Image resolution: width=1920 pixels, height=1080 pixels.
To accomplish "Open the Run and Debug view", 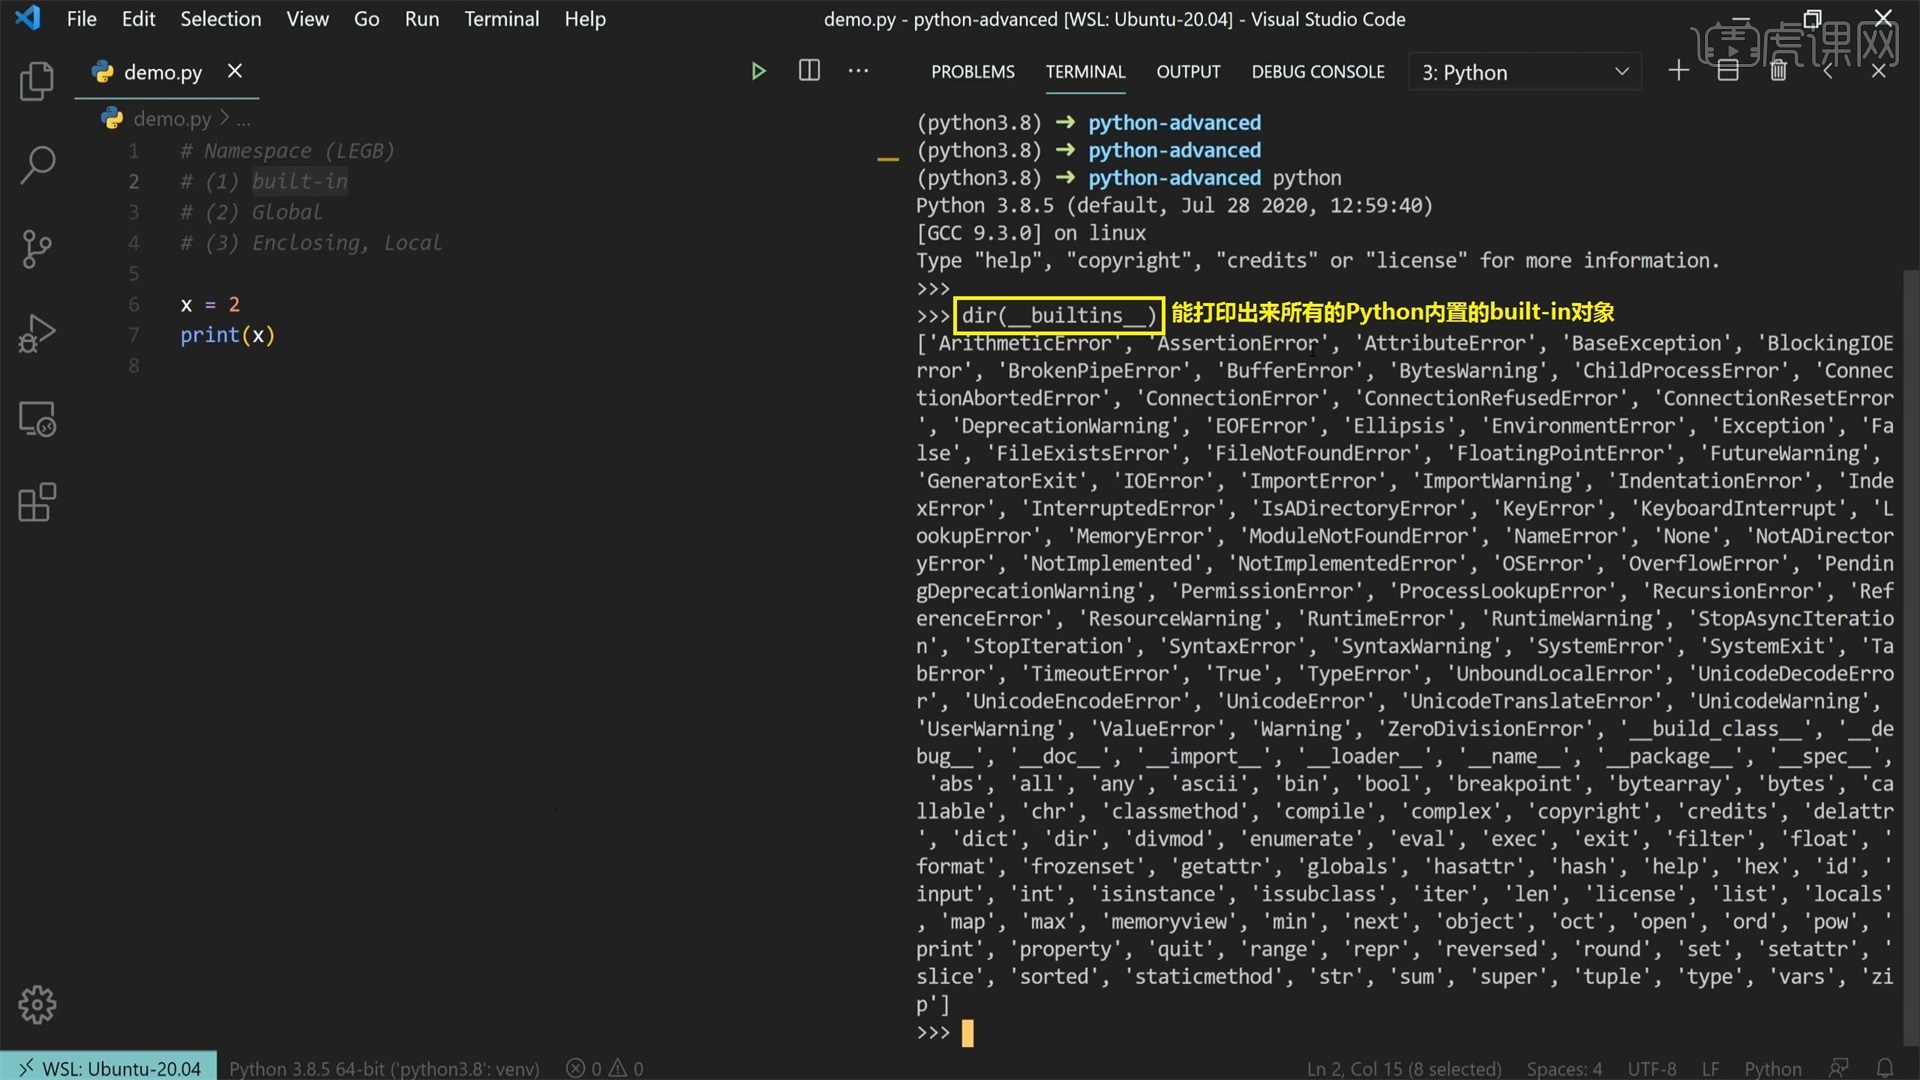I will (37, 334).
